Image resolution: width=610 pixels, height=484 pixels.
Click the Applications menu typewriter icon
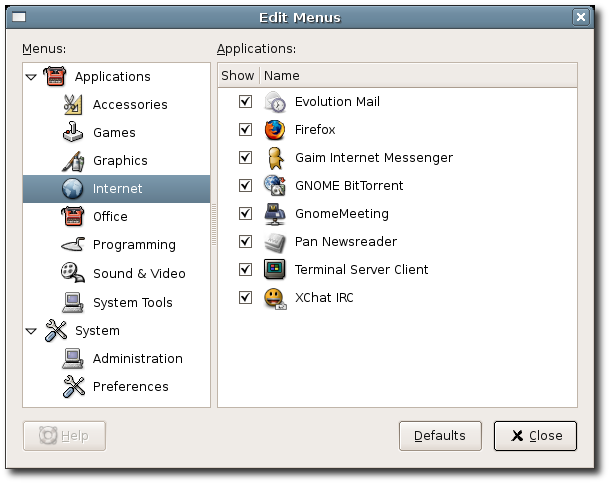coord(54,76)
